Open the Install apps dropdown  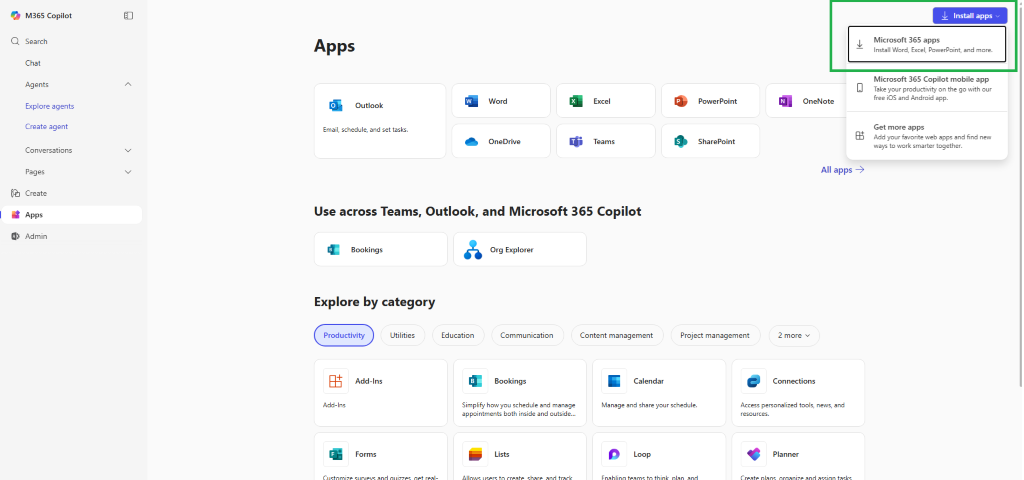click(970, 16)
